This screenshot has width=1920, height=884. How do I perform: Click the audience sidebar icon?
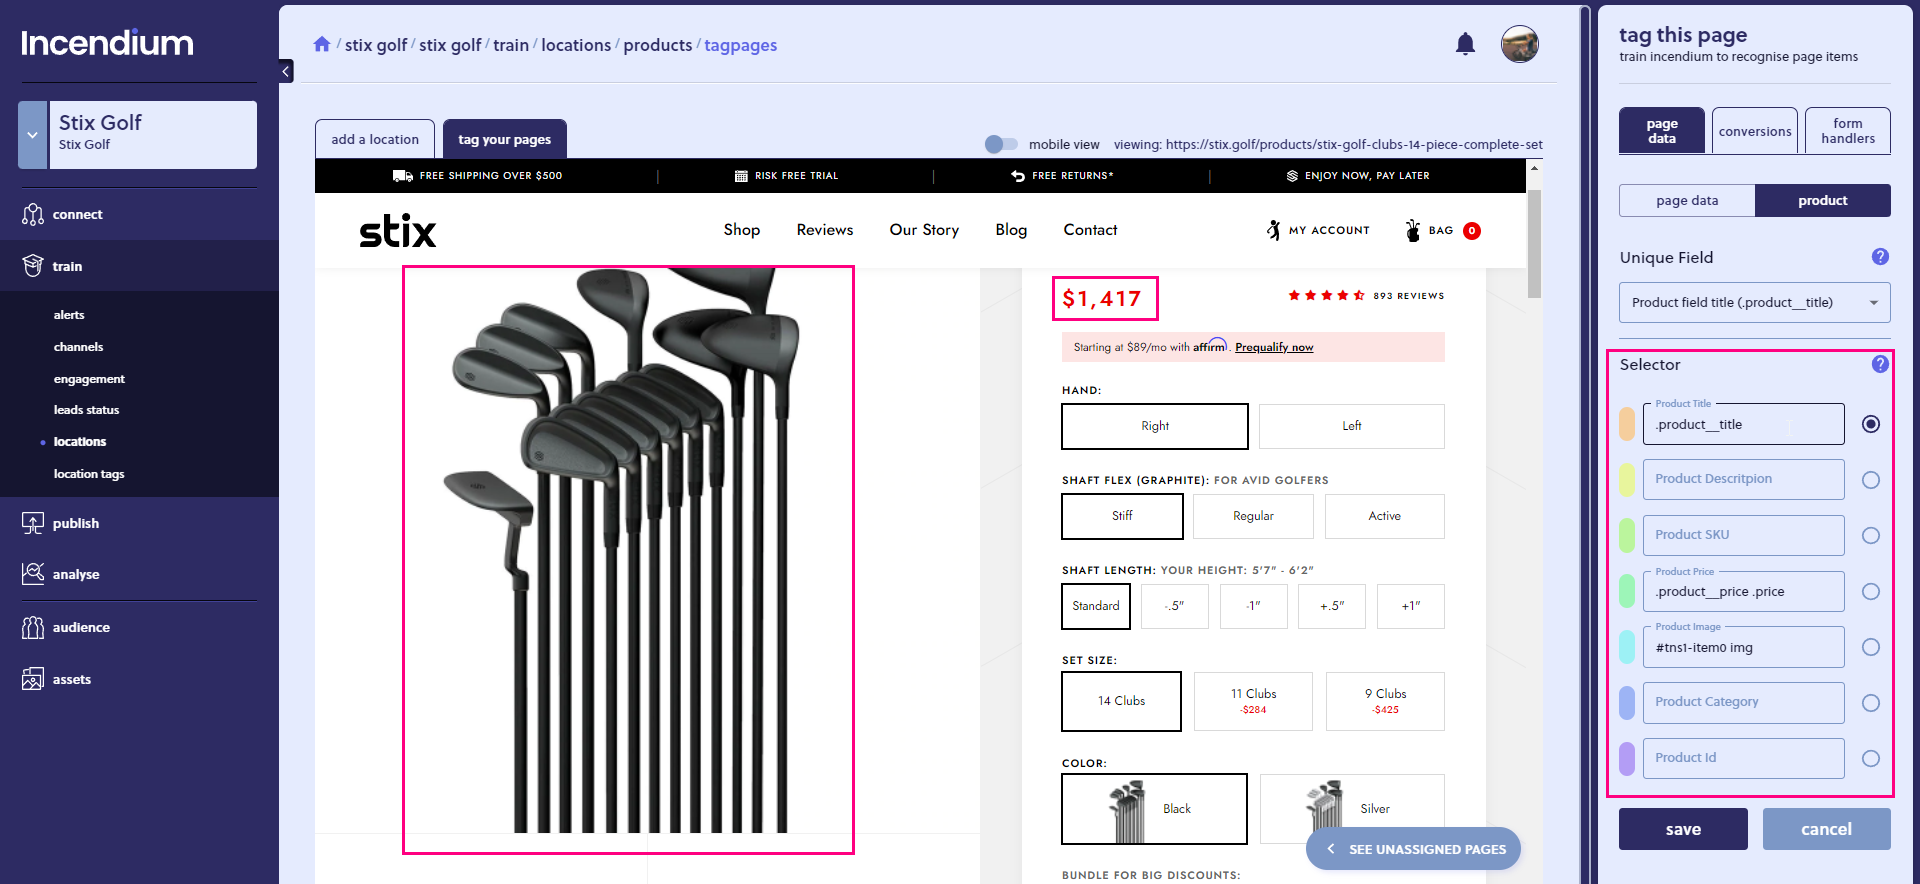click(33, 627)
